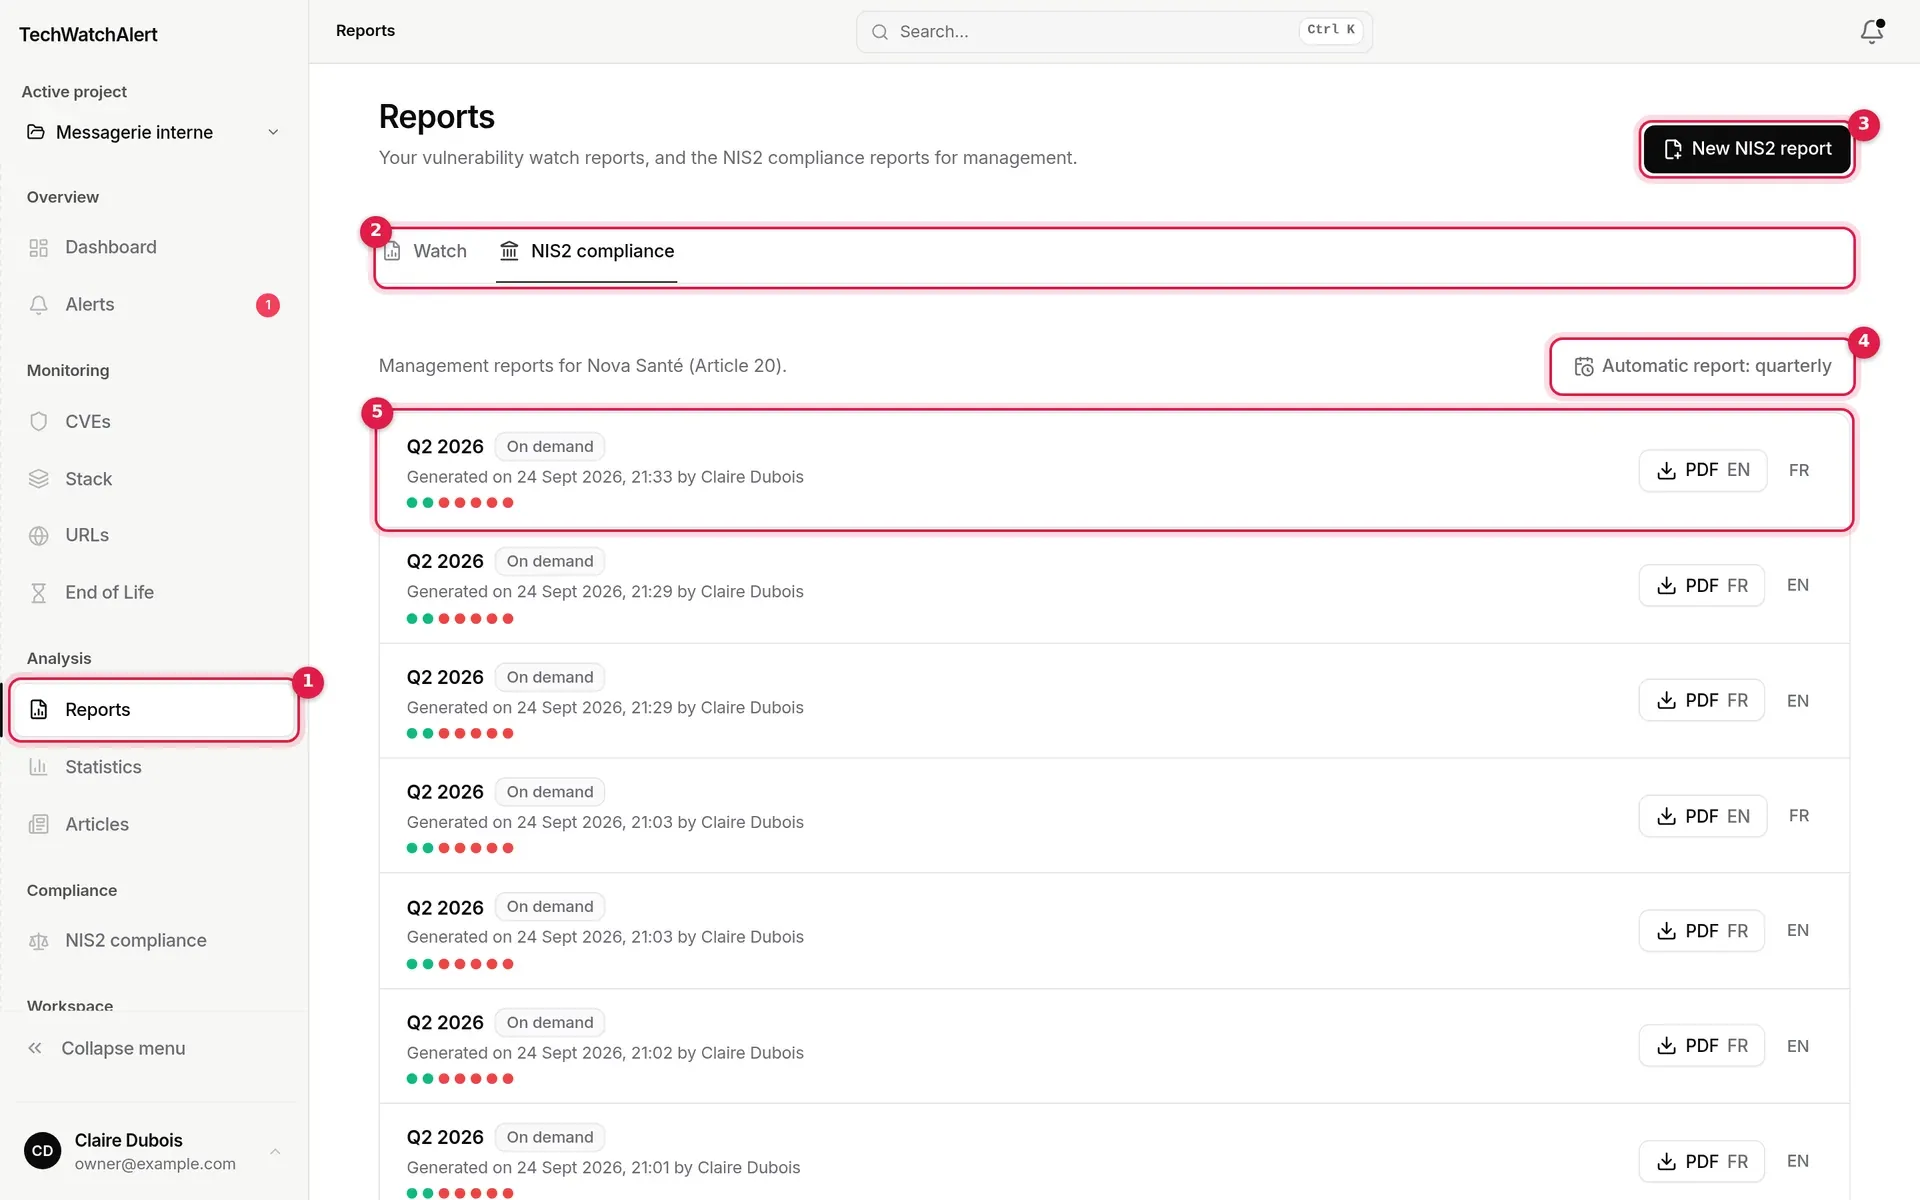Image resolution: width=1920 pixels, height=1200 pixels.
Task: Click the CVEs shield icon
Action: pyautogui.click(x=39, y=422)
